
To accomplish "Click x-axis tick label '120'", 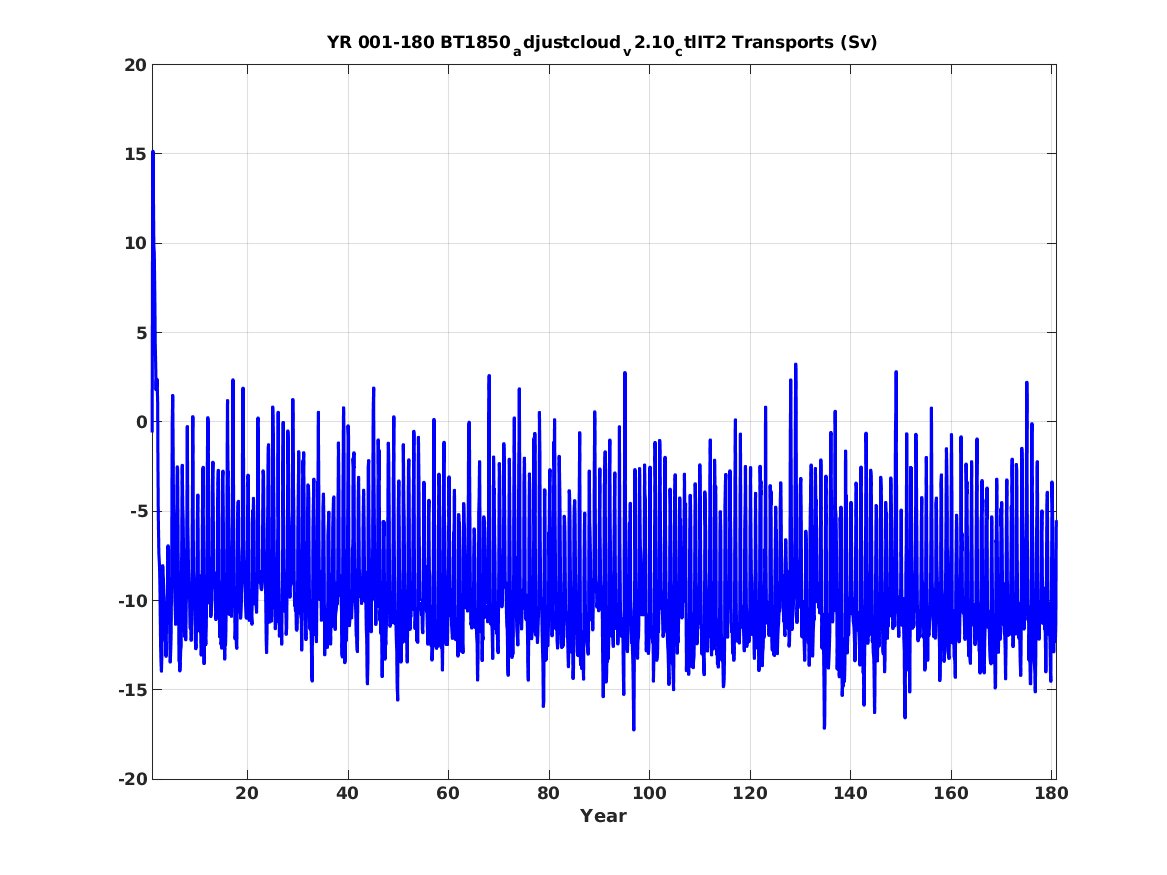I will [x=749, y=794].
